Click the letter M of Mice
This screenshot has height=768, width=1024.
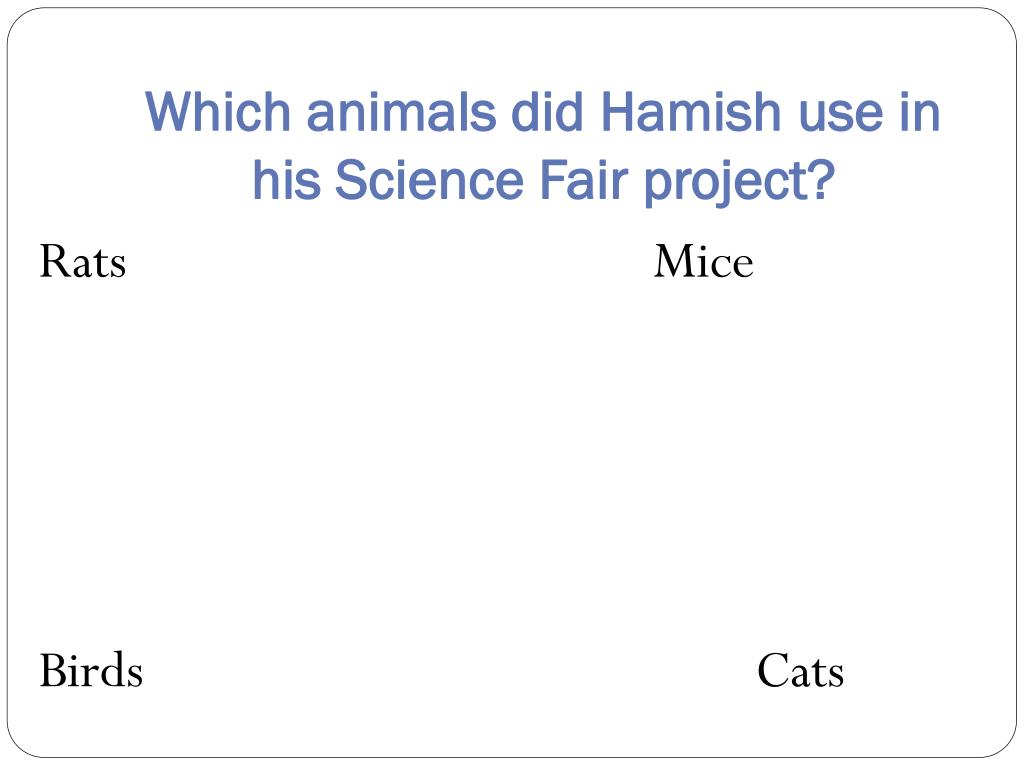677,262
